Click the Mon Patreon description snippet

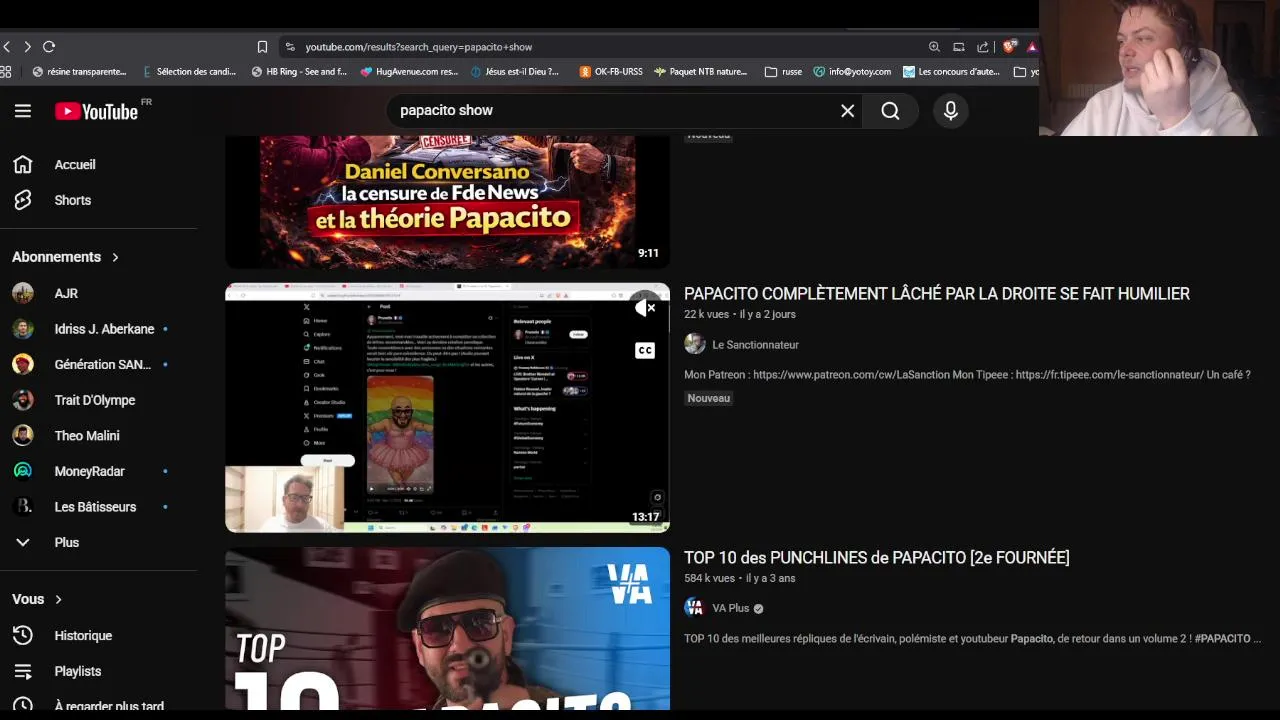coord(967,375)
